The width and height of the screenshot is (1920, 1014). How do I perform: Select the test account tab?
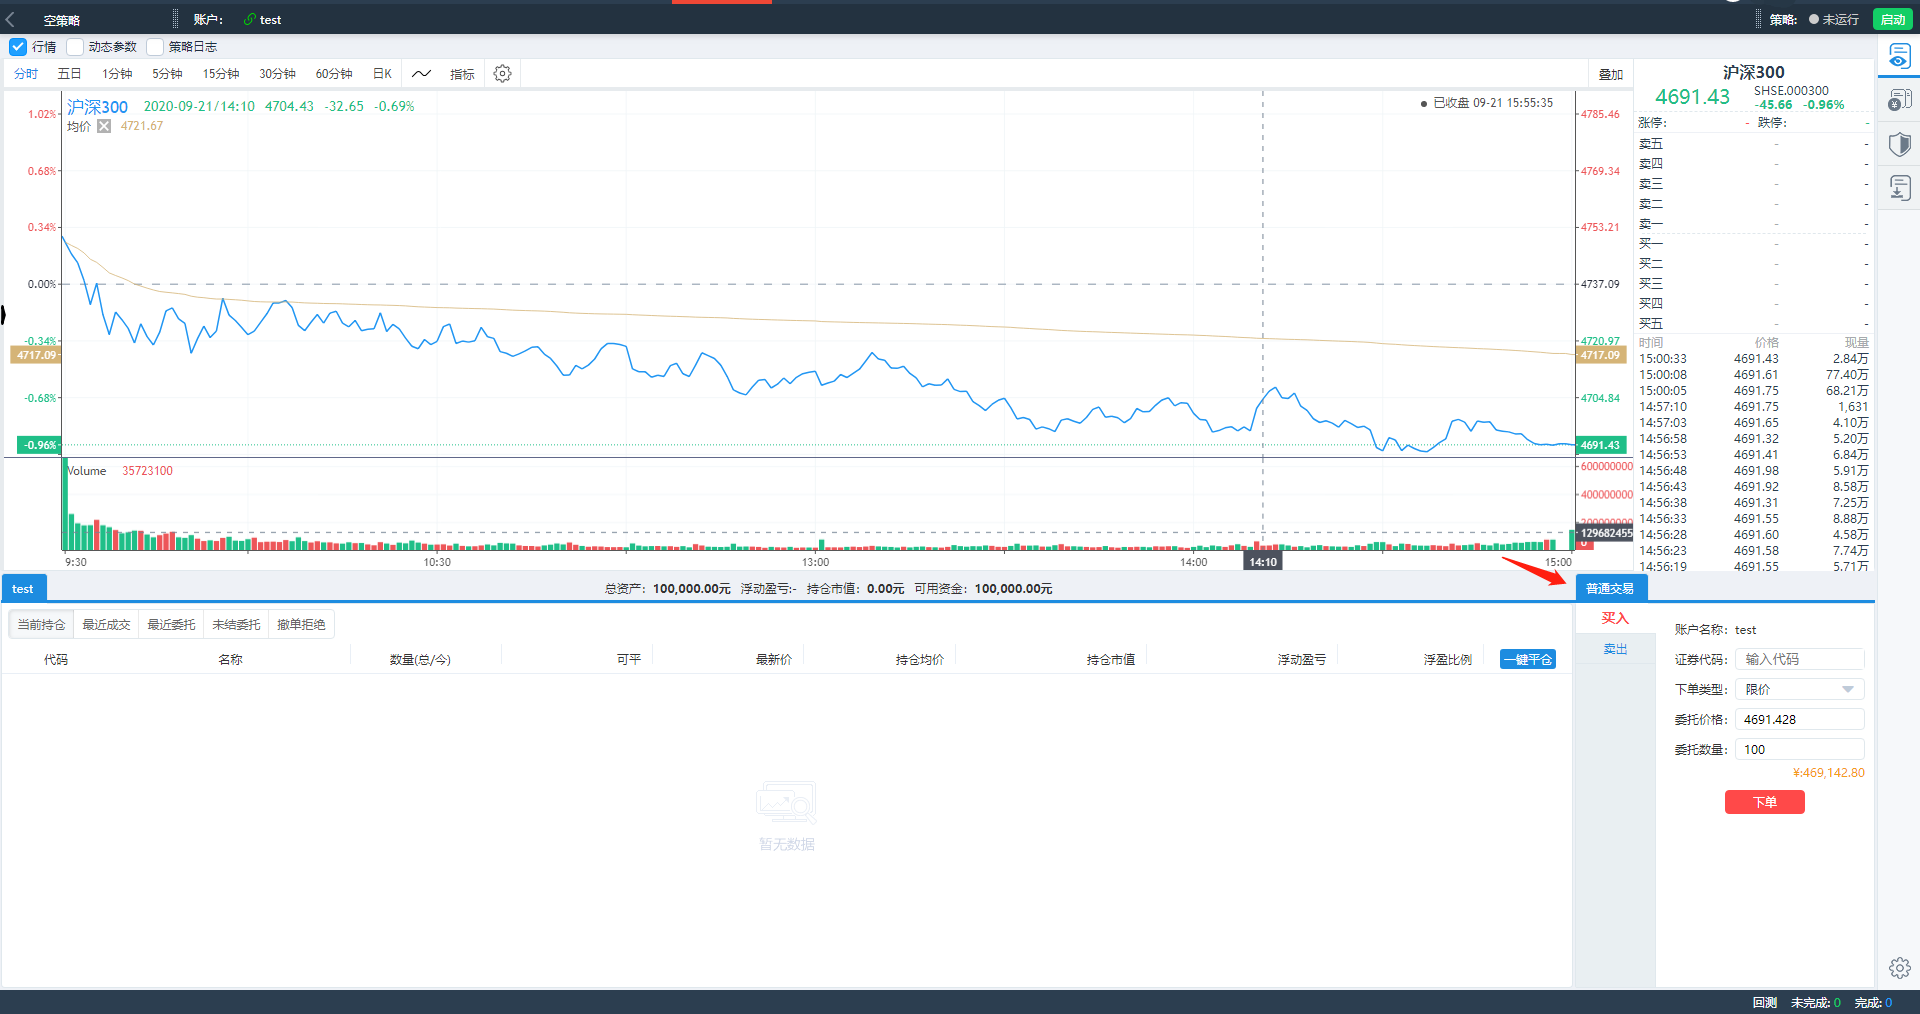tap(23, 588)
